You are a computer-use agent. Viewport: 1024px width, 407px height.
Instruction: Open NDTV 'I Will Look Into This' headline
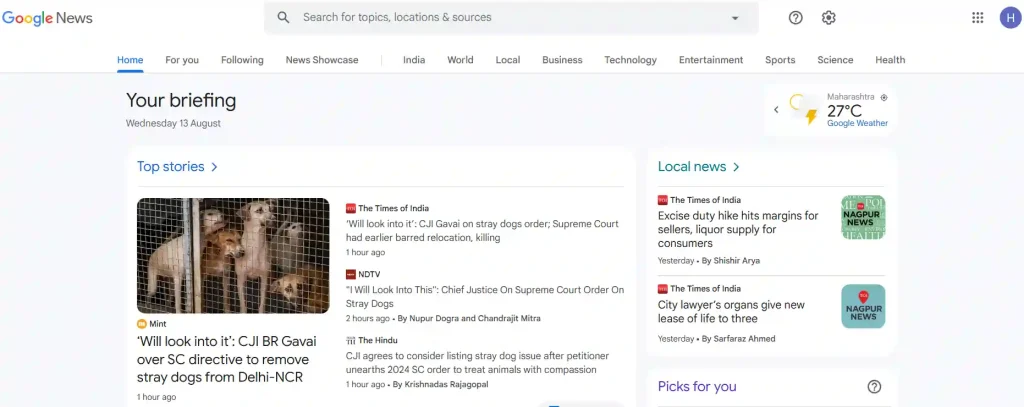click(x=485, y=297)
